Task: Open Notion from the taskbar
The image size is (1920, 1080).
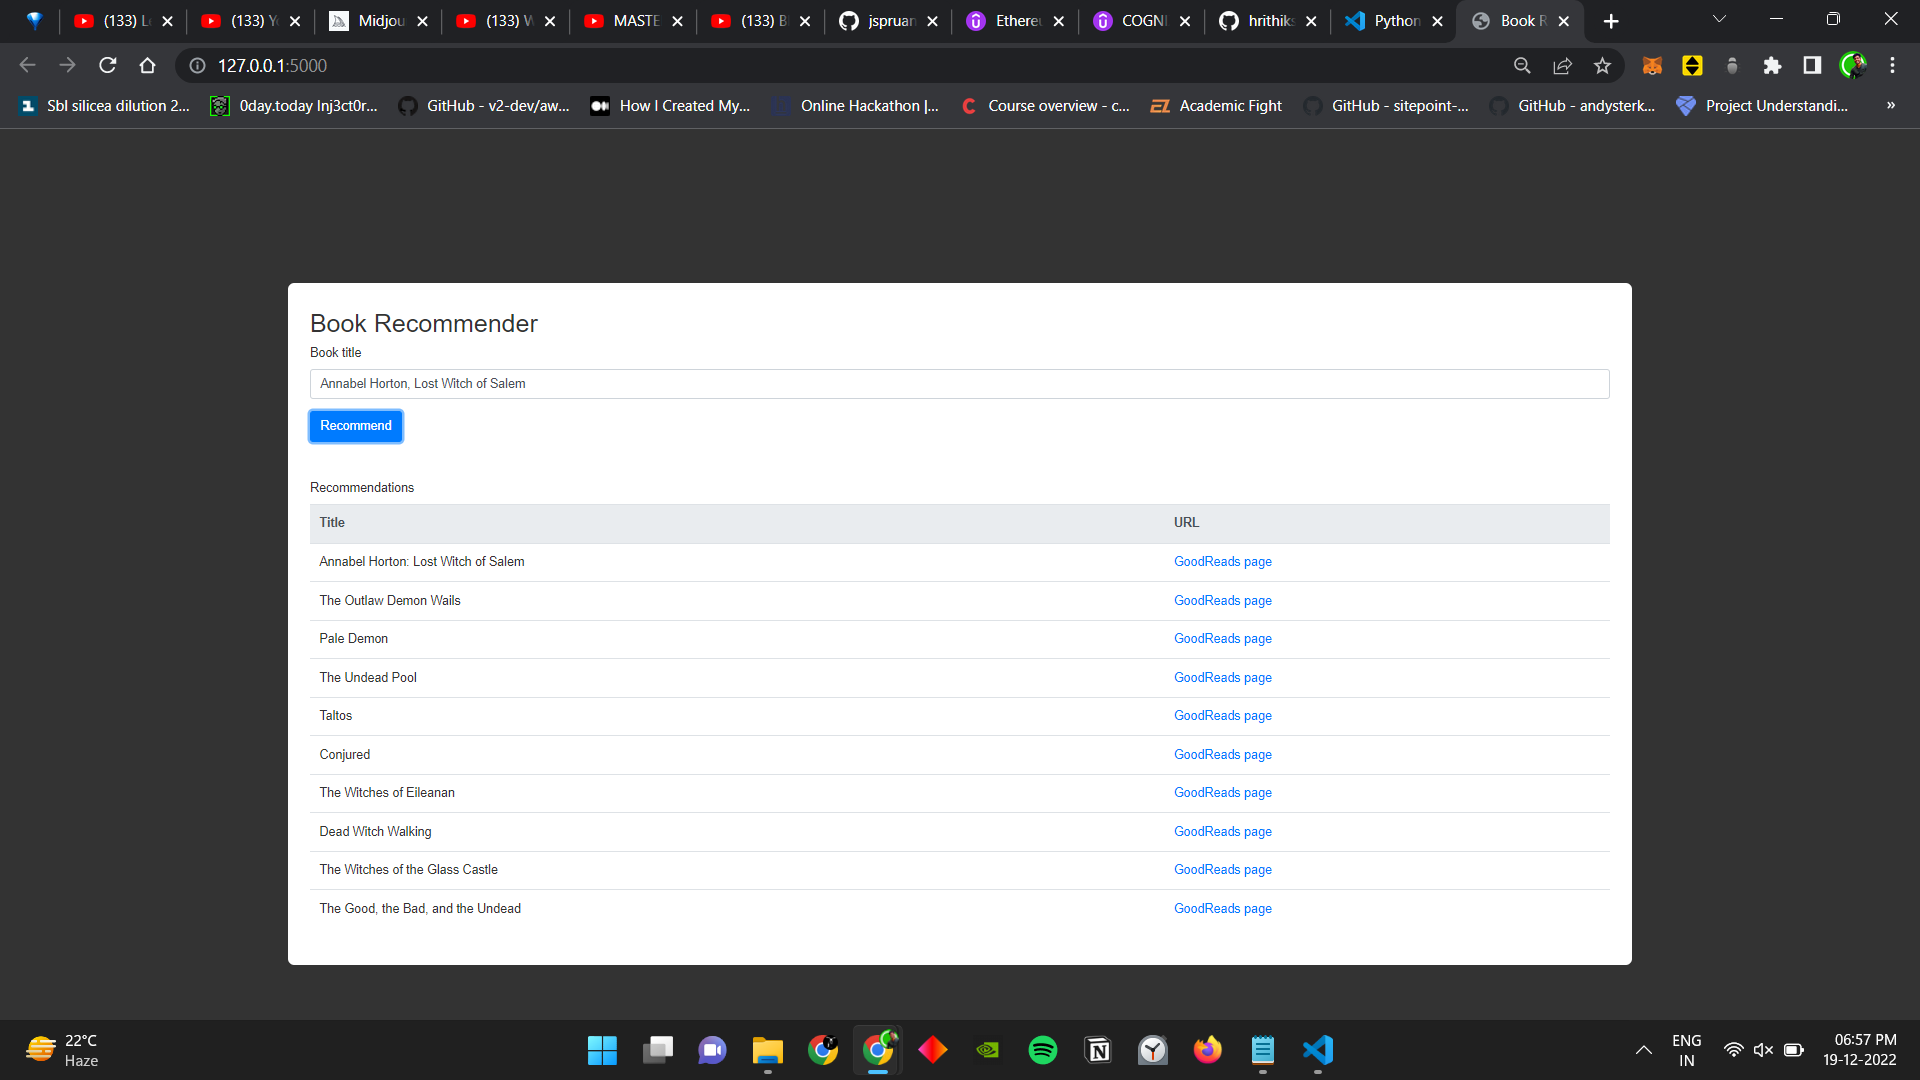Action: (1098, 1050)
